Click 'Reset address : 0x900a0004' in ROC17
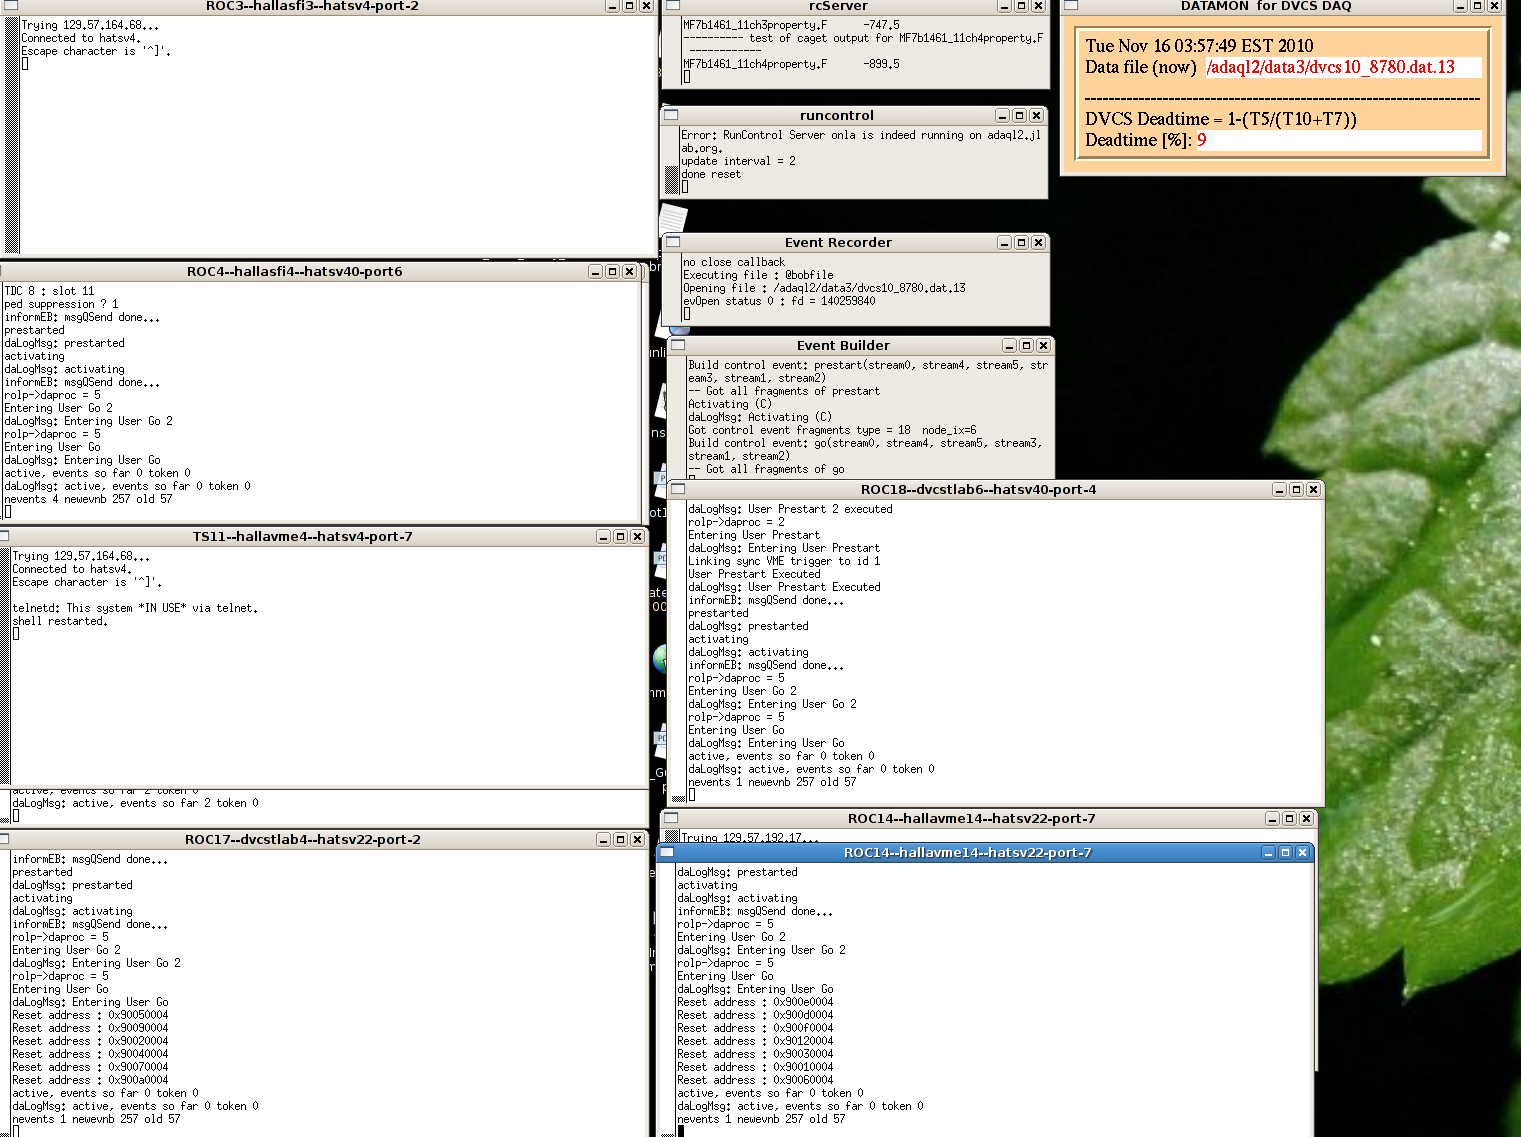1521x1137 pixels. pos(90,1080)
